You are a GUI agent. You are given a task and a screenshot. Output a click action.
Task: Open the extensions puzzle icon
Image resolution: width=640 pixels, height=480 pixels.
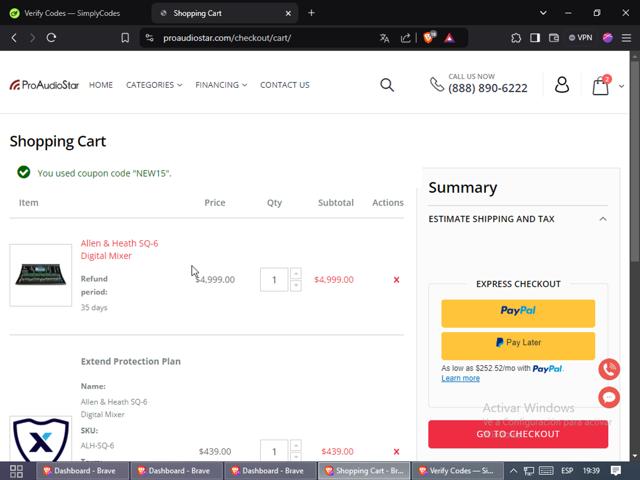click(516, 38)
